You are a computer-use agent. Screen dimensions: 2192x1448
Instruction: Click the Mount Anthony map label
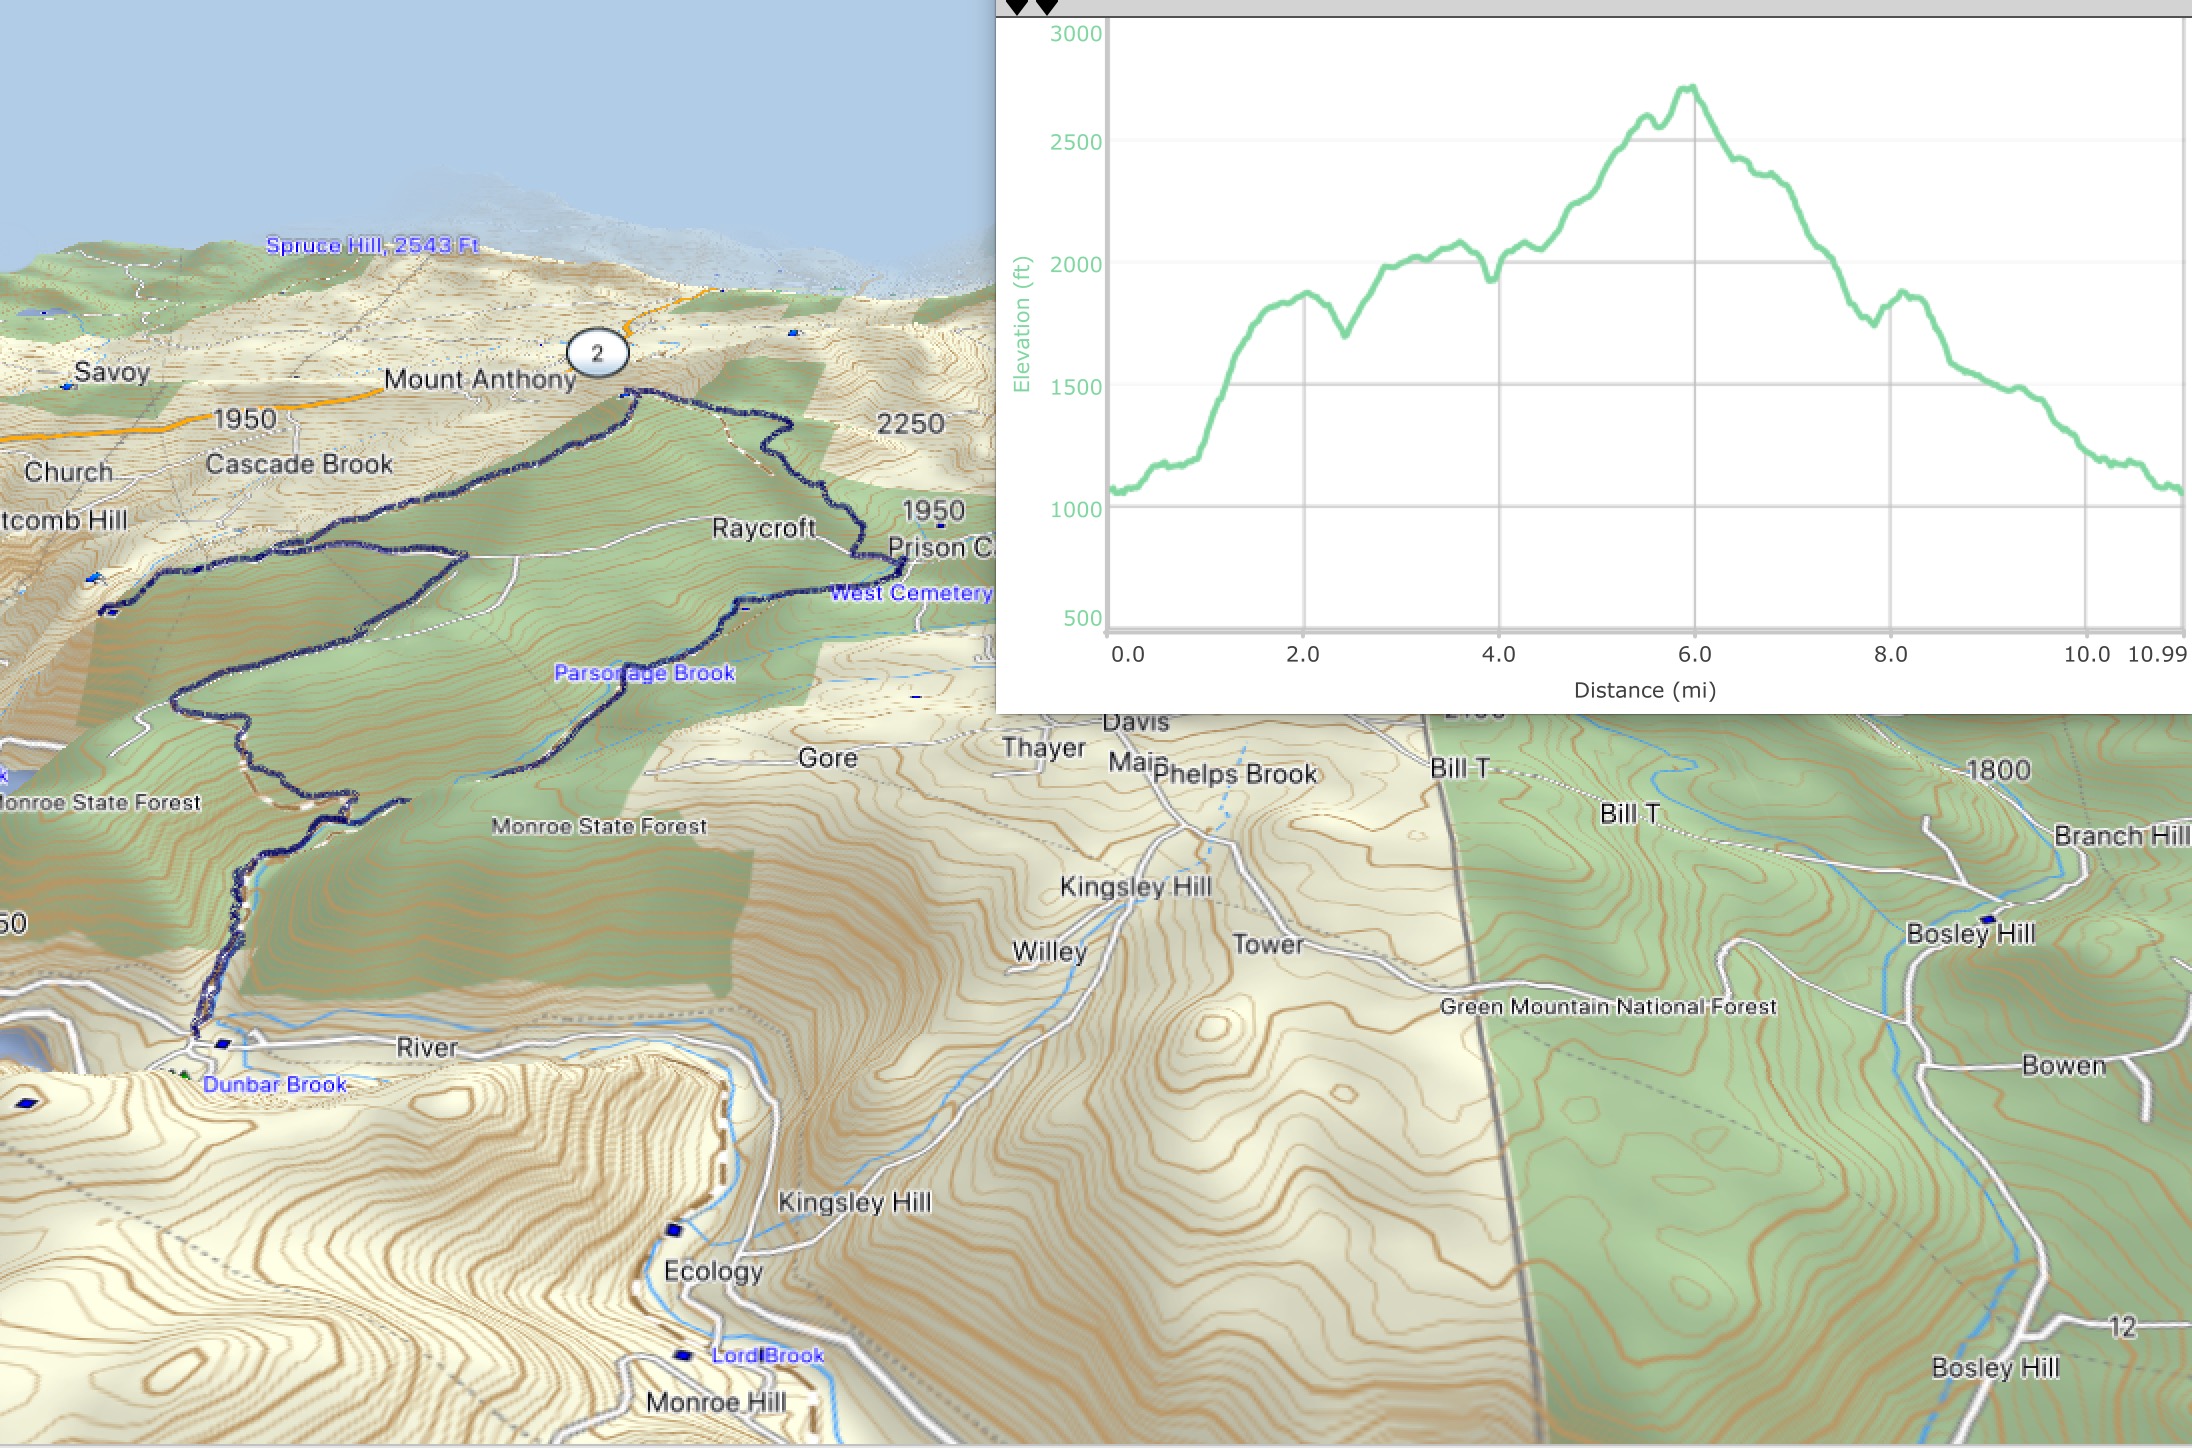(x=480, y=379)
